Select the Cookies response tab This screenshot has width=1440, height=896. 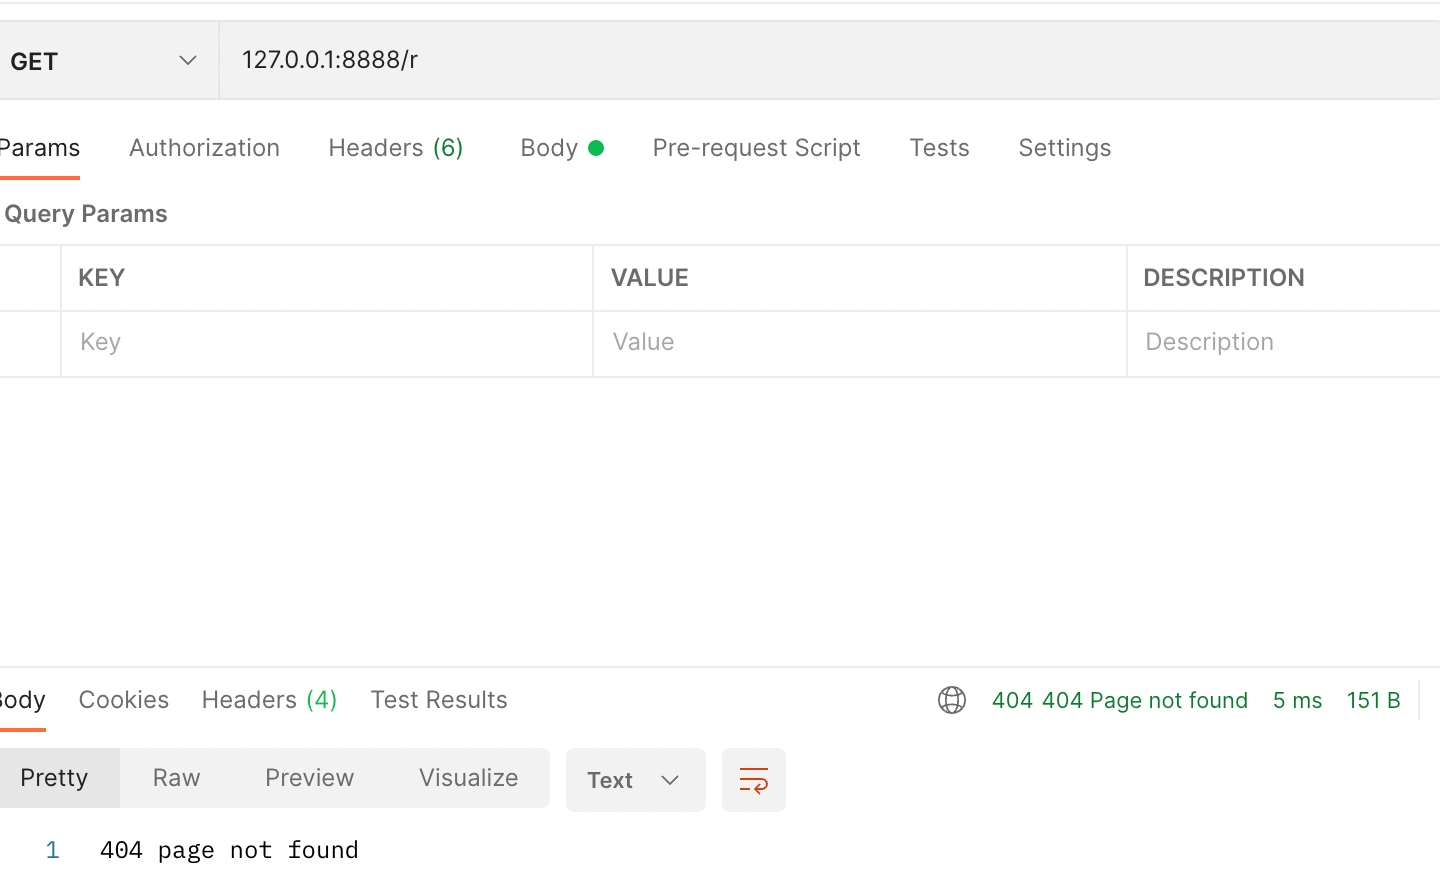click(x=123, y=699)
